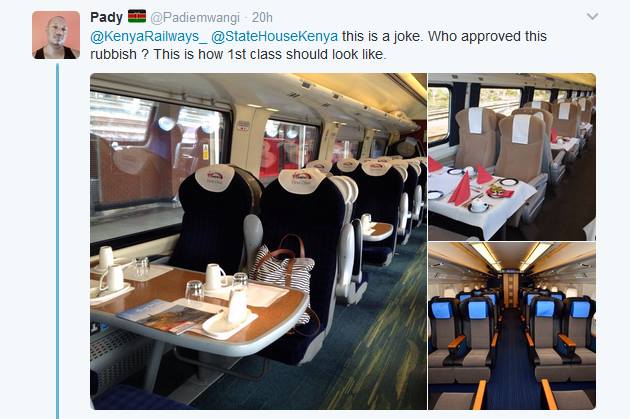Open the photo of seats with blue headrests
Screen dimensions: 630x419
(x=512, y=326)
